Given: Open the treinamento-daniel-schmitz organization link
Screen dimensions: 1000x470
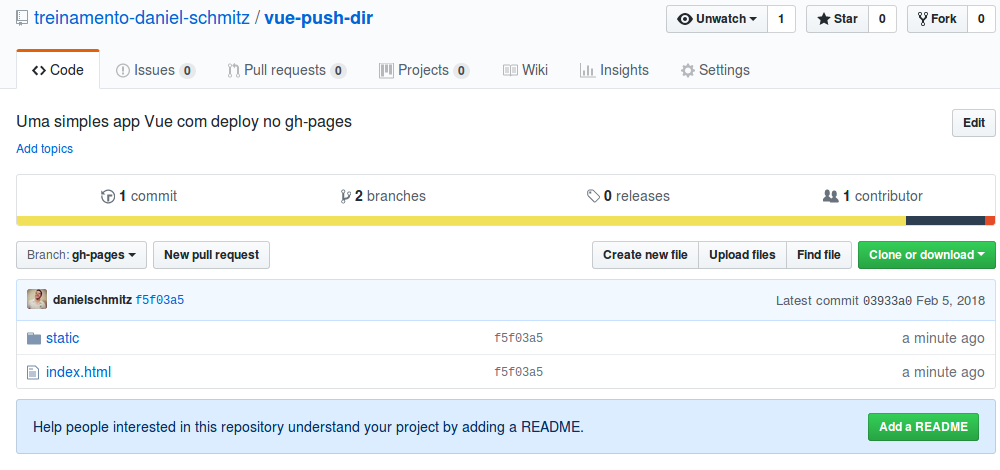Looking at the screenshot, I should click(x=142, y=18).
